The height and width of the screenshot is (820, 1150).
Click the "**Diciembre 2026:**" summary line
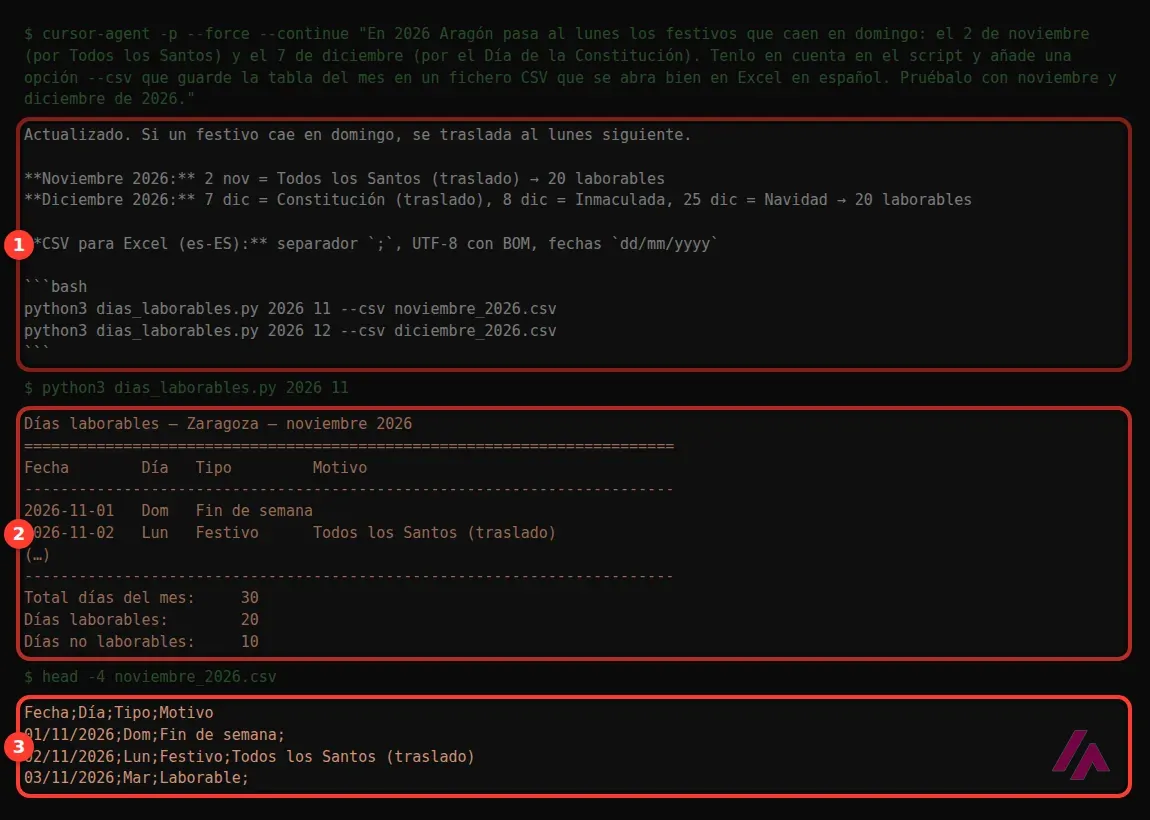pyautogui.click(x=497, y=199)
